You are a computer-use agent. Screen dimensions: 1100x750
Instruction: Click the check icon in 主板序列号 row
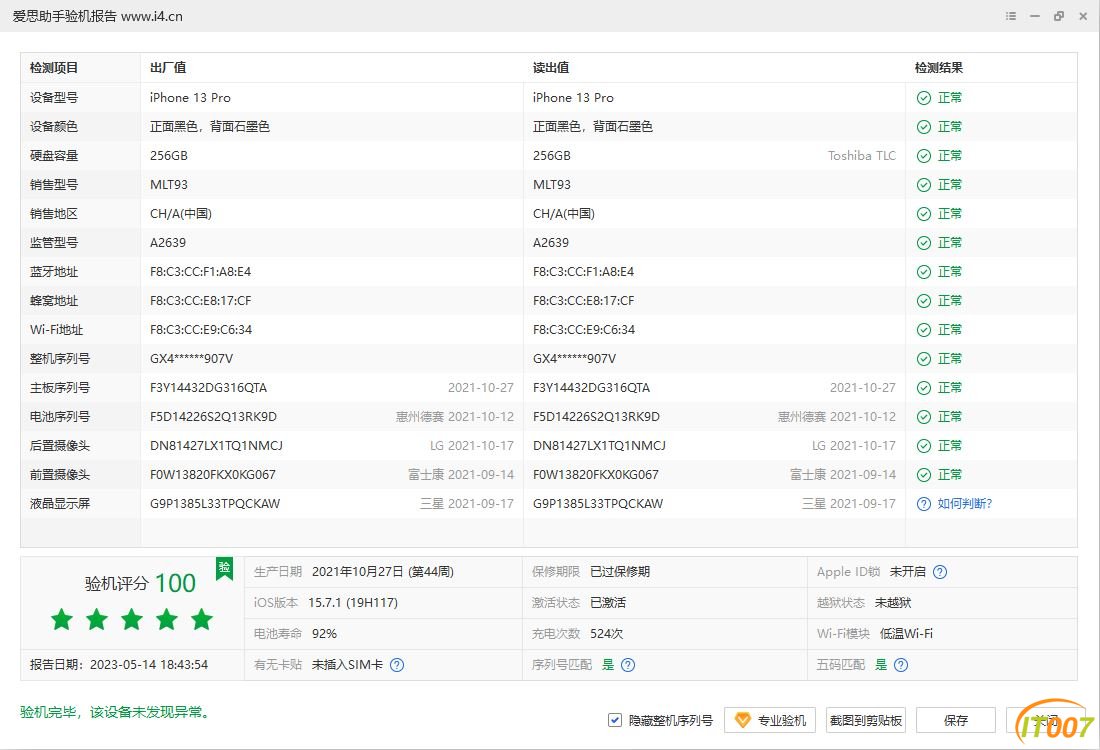pos(924,388)
